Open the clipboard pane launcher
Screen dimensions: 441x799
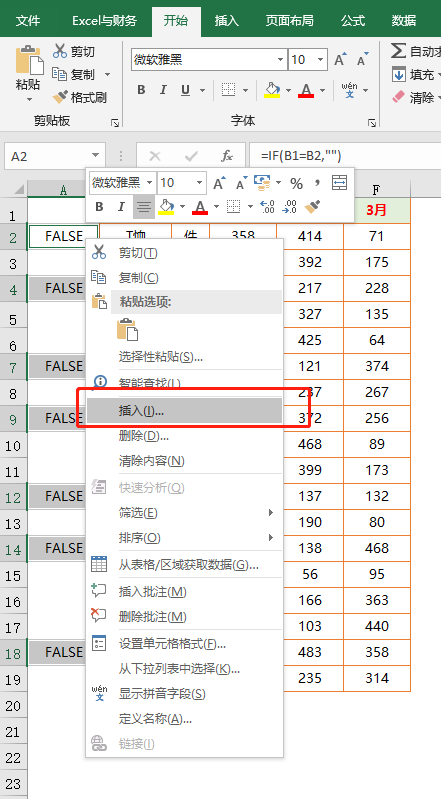(x=115, y=122)
